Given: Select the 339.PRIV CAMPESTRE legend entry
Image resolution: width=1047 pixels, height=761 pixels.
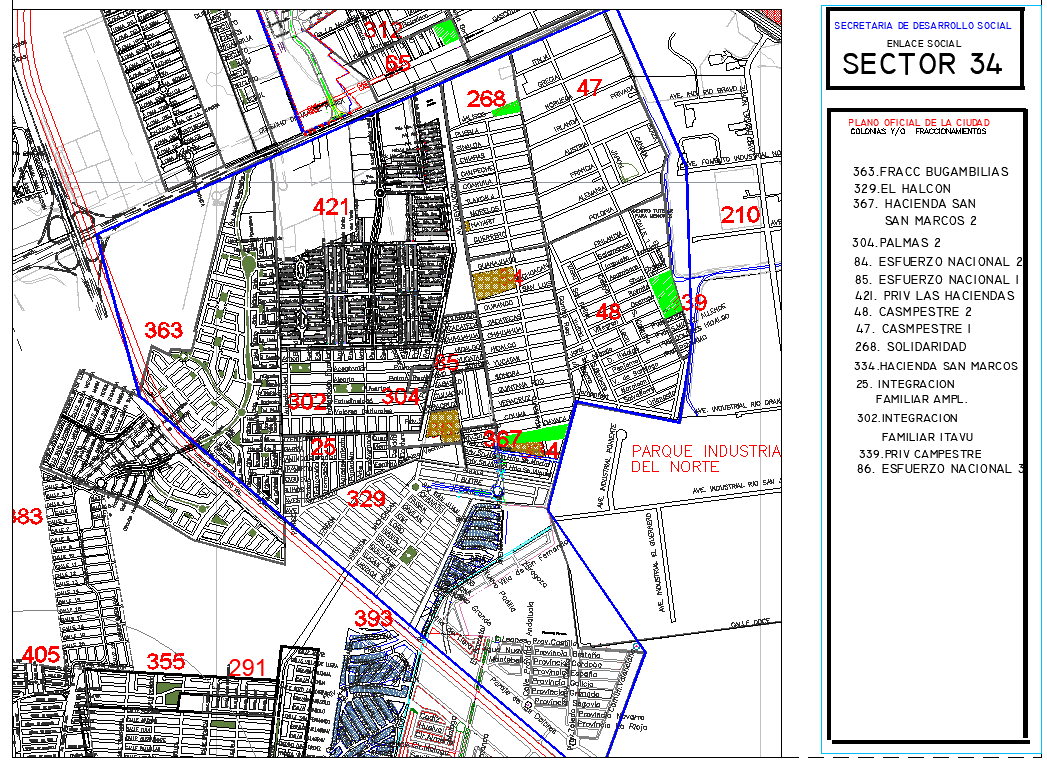Looking at the screenshot, I should 919,454.
